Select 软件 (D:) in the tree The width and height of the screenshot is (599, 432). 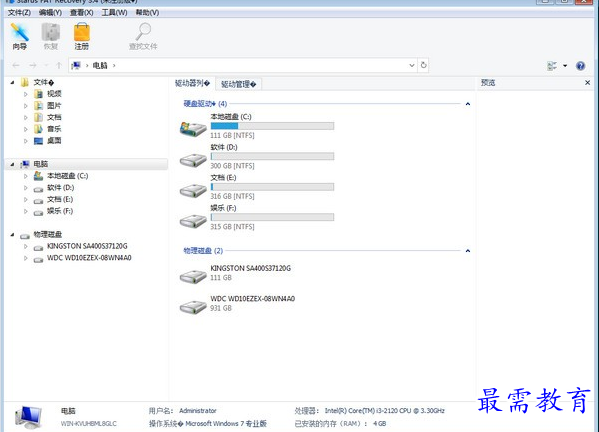coord(60,188)
